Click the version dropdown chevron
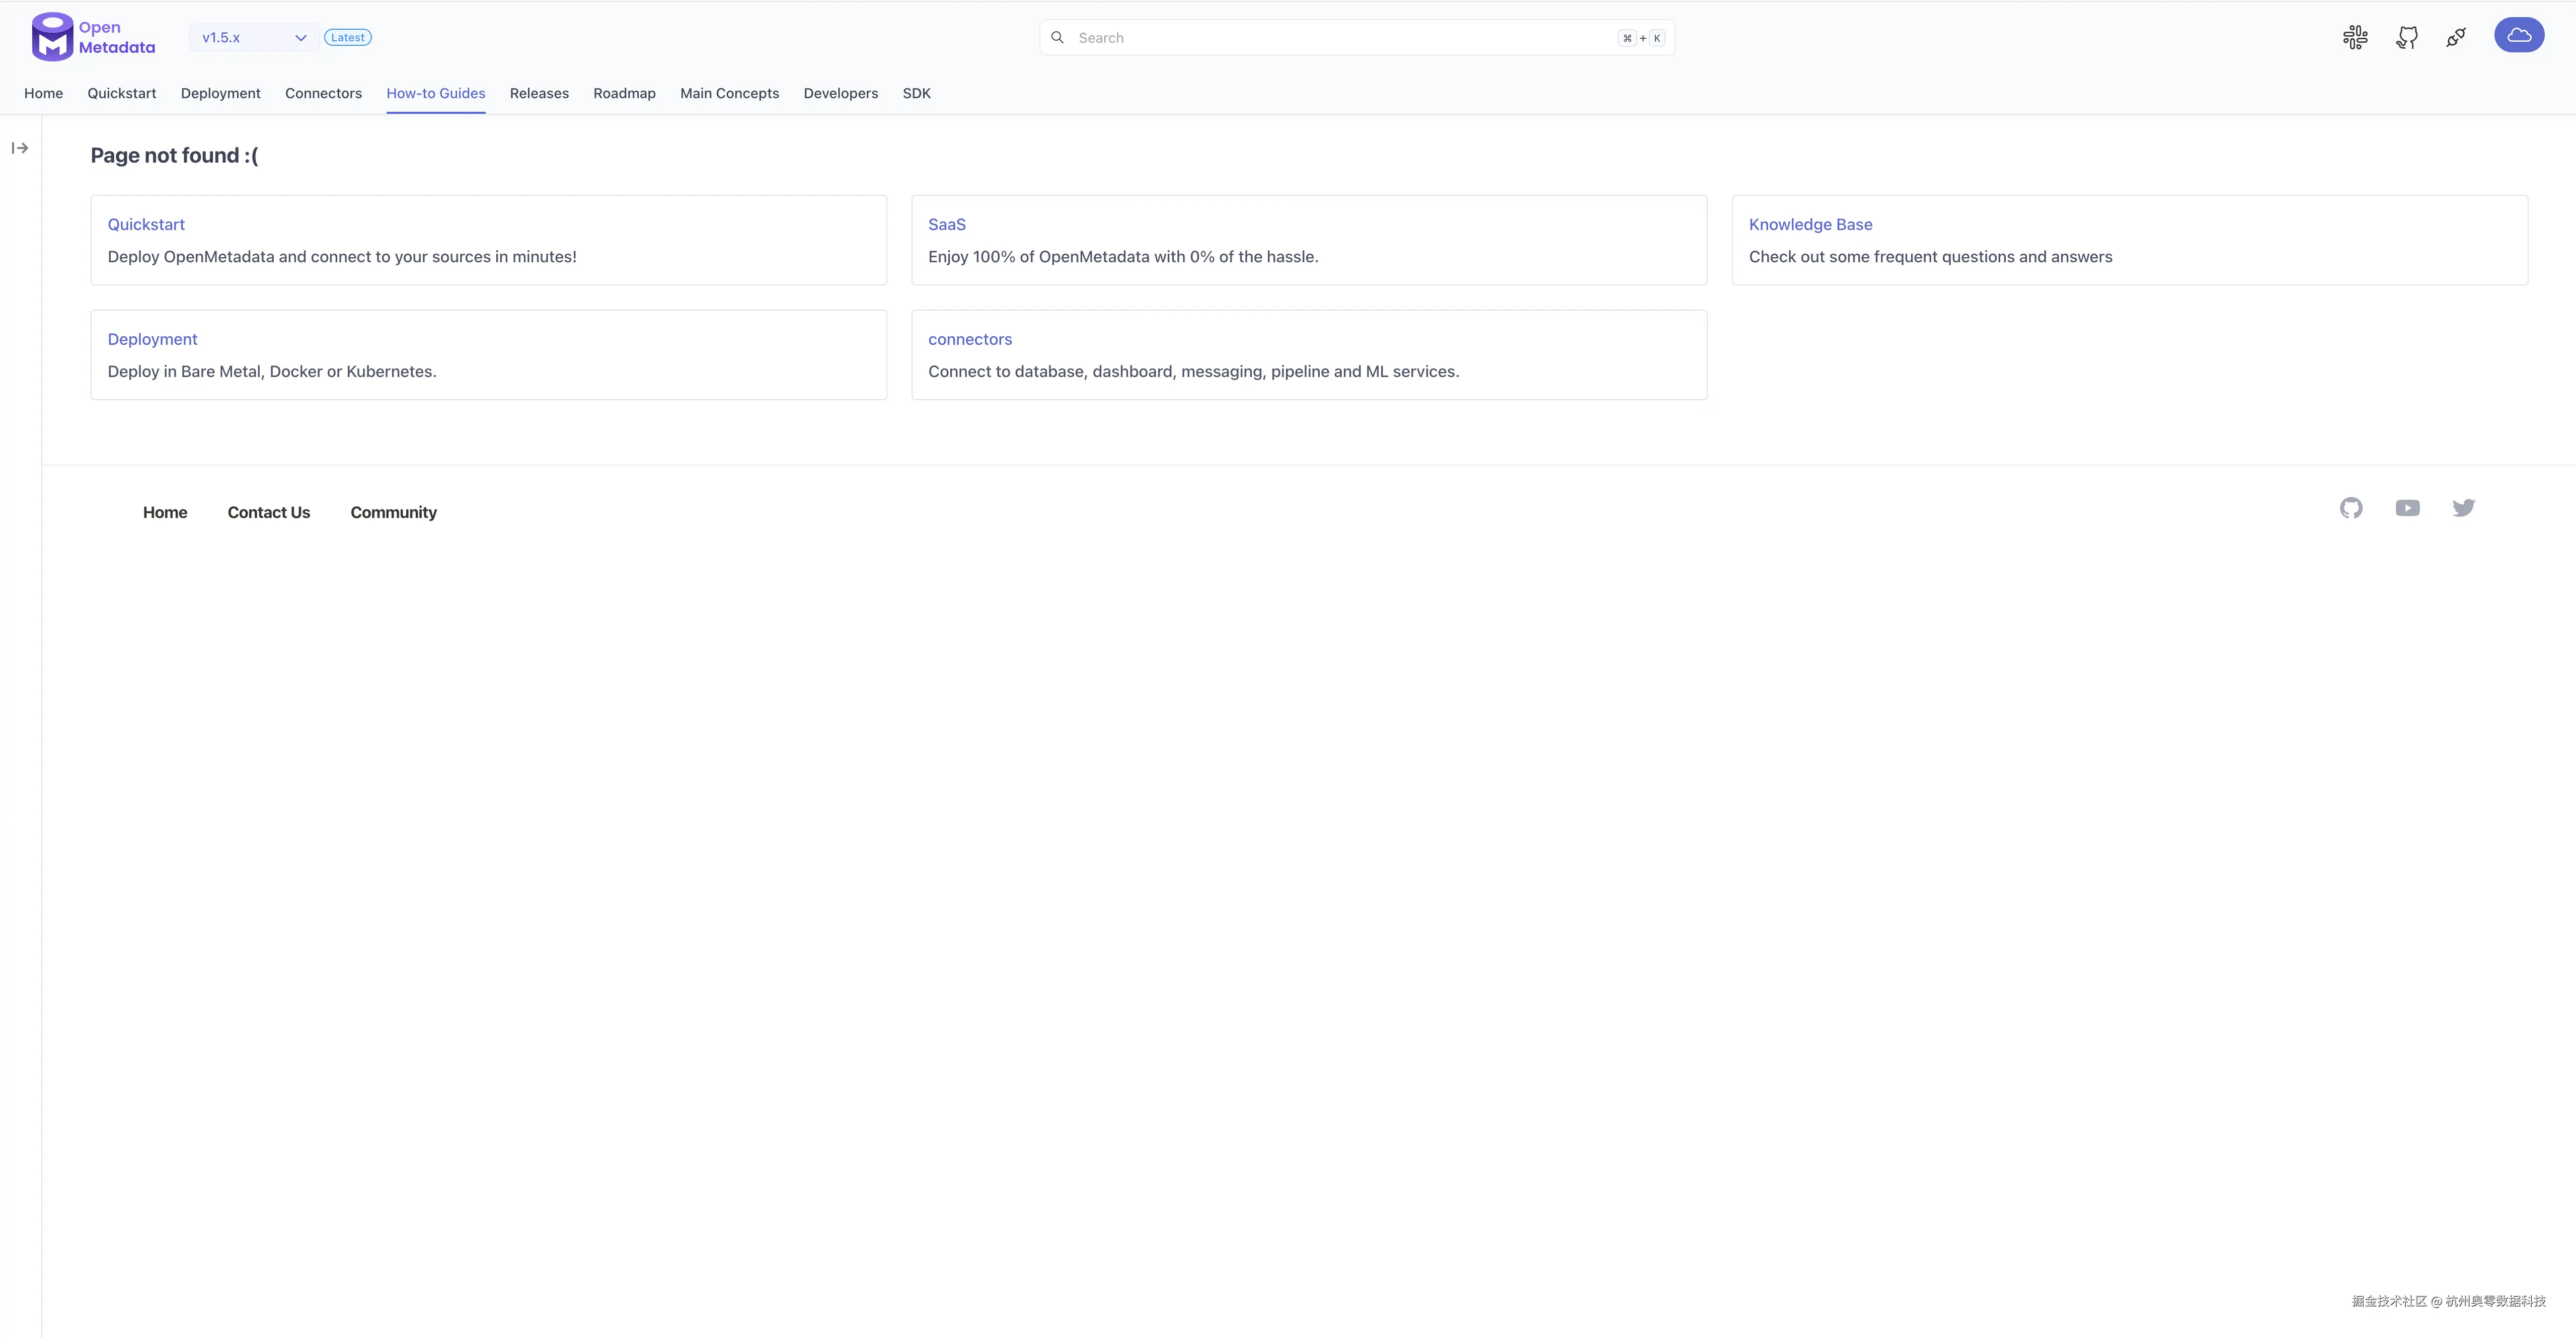This screenshot has height=1338, width=2576. [x=300, y=37]
